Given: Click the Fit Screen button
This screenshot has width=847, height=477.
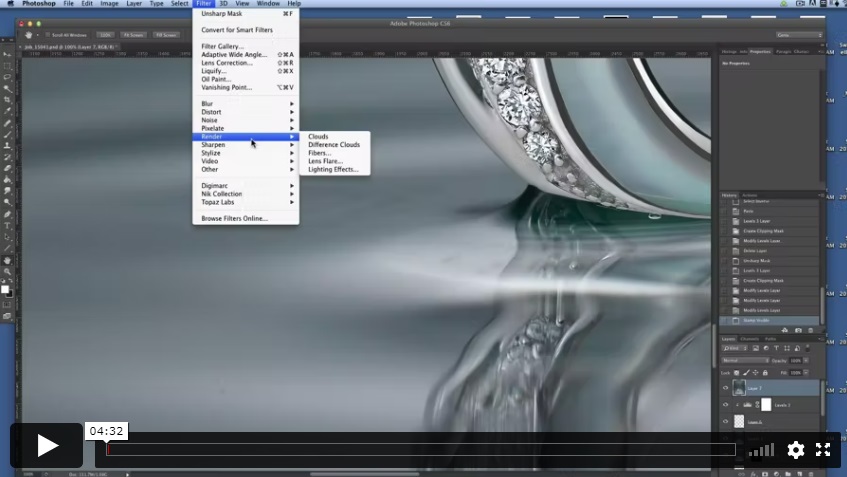Looking at the screenshot, I should (133, 35).
